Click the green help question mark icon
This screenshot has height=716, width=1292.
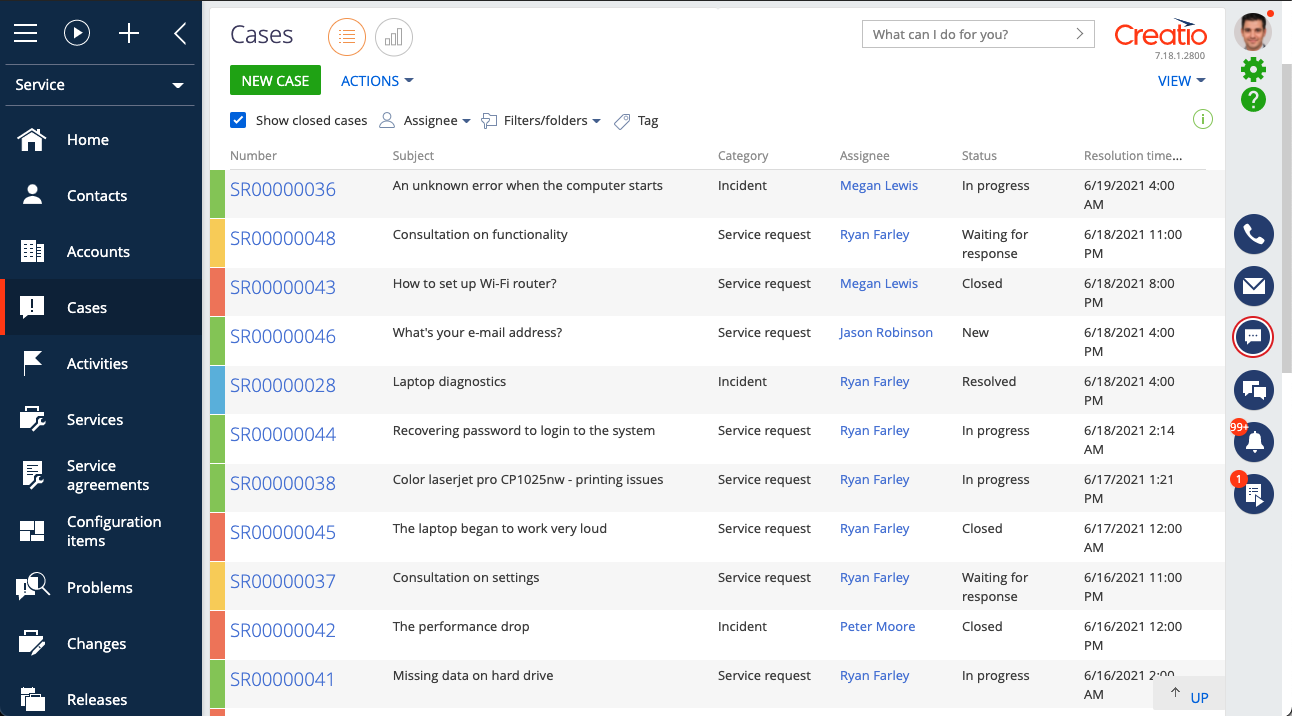[1253, 100]
